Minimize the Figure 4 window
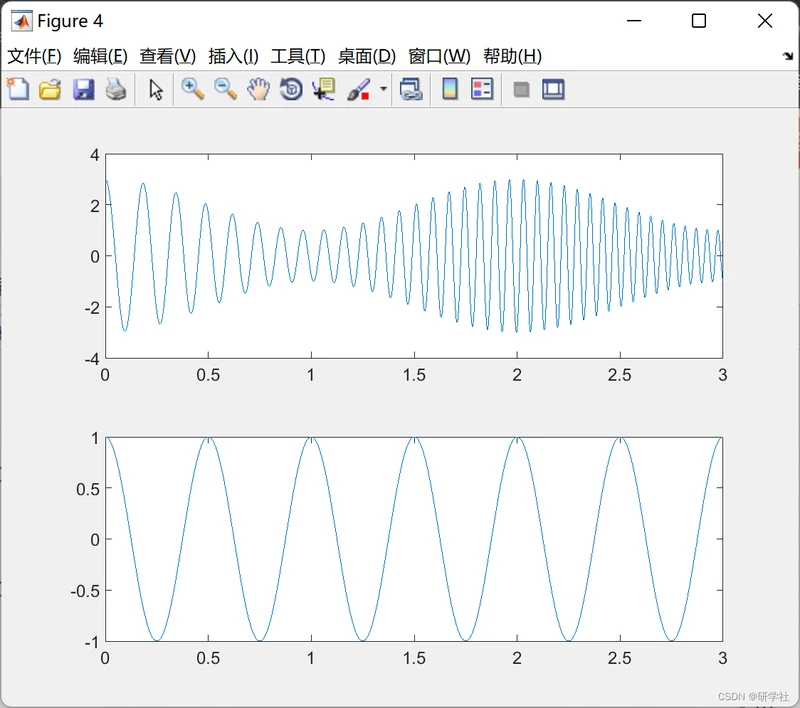The width and height of the screenshot is (800, 708). pyautogui.click(x=634, y=21)
